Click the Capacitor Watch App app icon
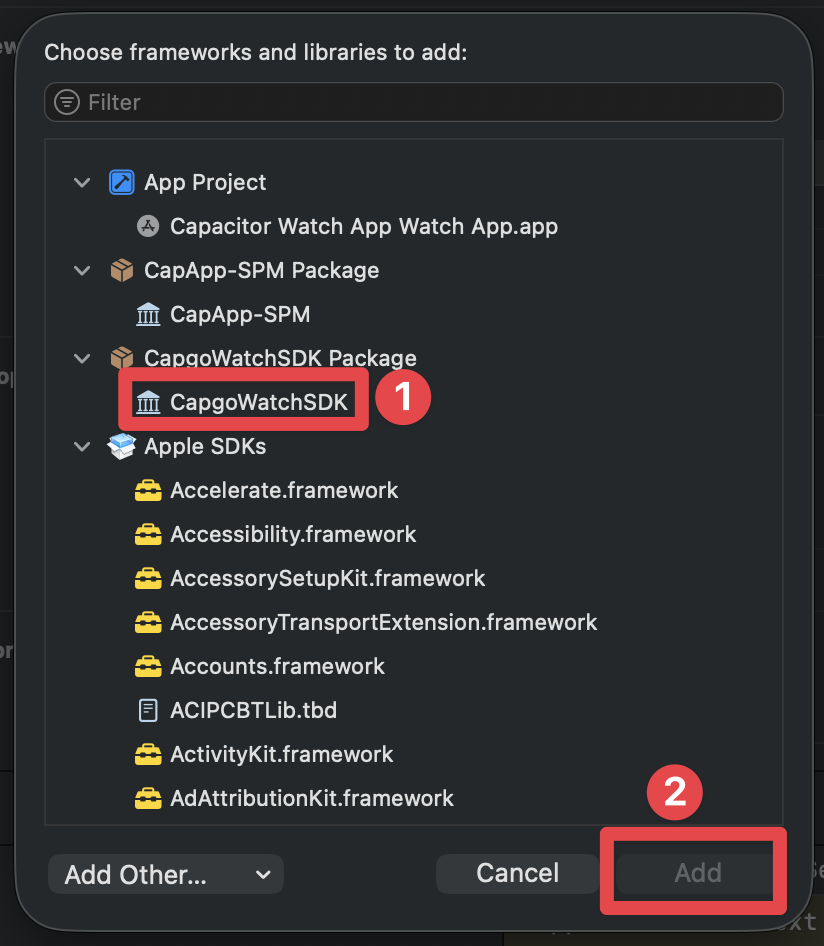This screenshot has height=946, width=824. click(148, 226)
